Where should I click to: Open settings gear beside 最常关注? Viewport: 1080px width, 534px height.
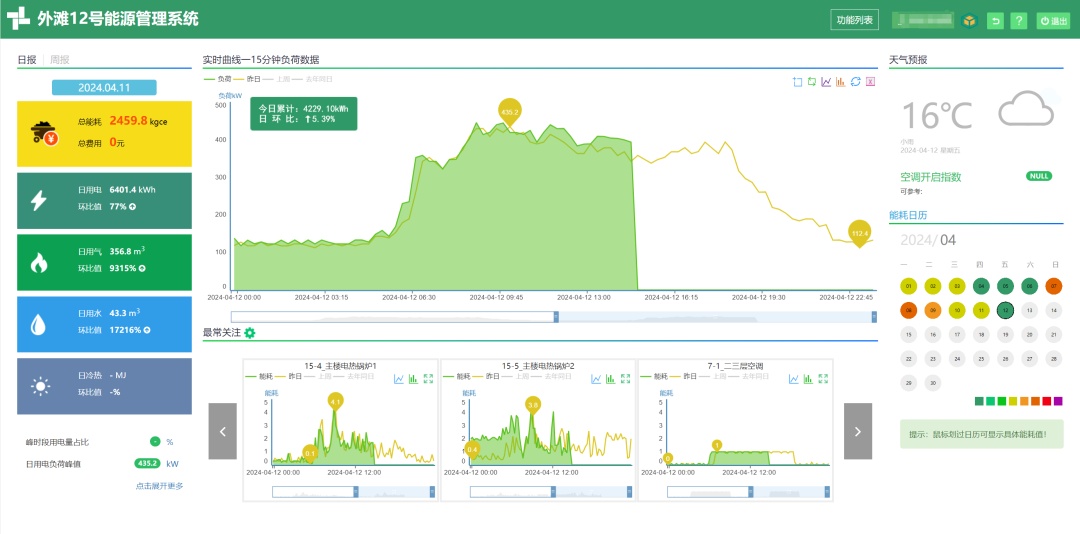[x=250, y=333]
